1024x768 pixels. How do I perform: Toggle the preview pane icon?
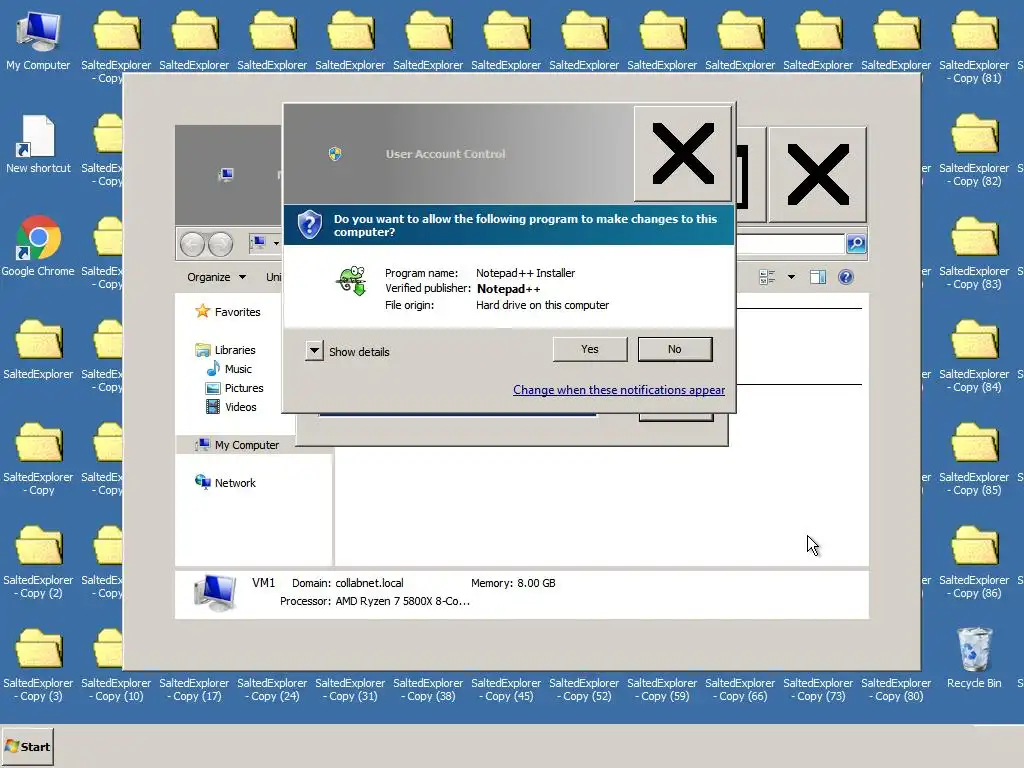pos(818,277)
